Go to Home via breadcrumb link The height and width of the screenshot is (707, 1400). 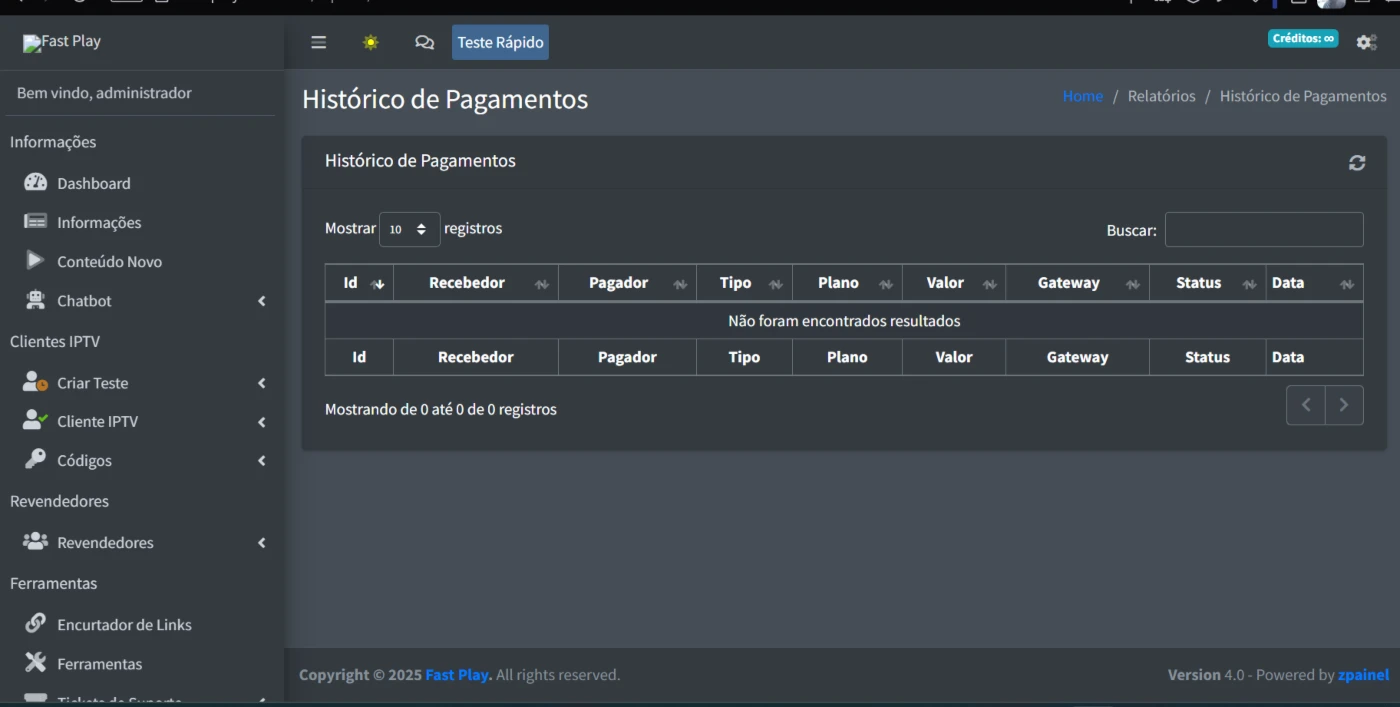(x=1082, y=96)
